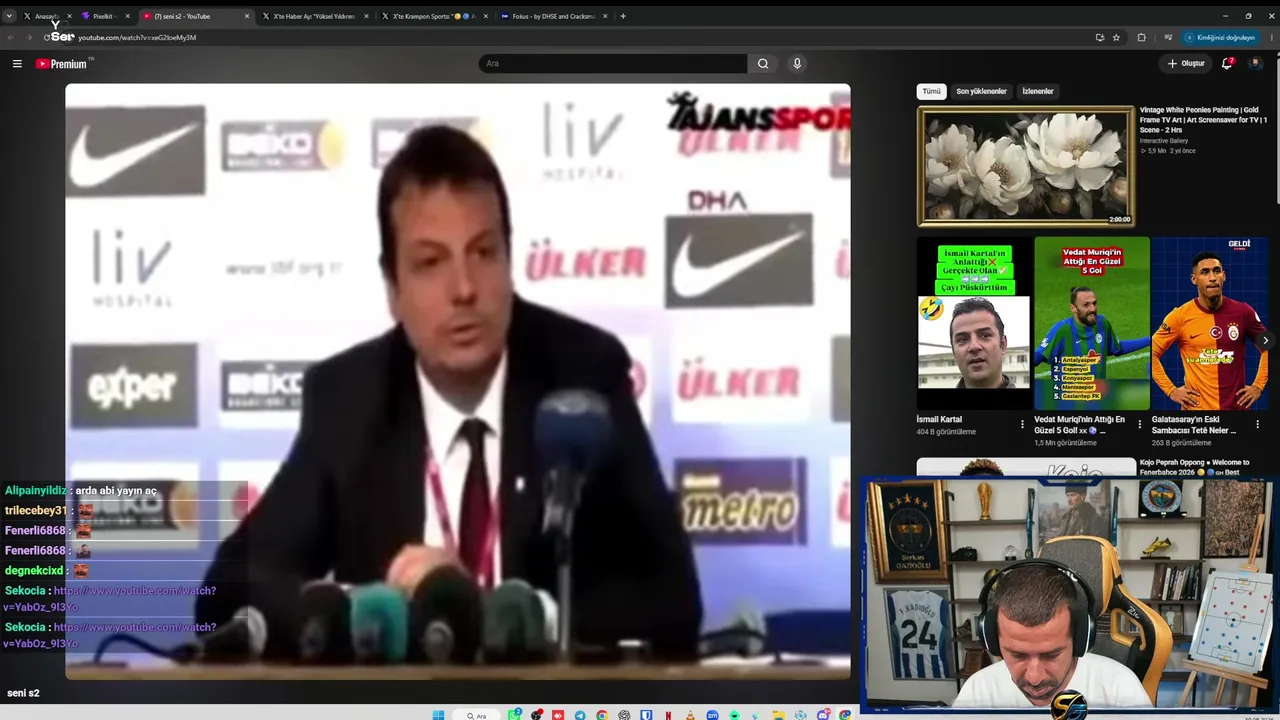Open Windows taskbar search box

coord(477,715)
